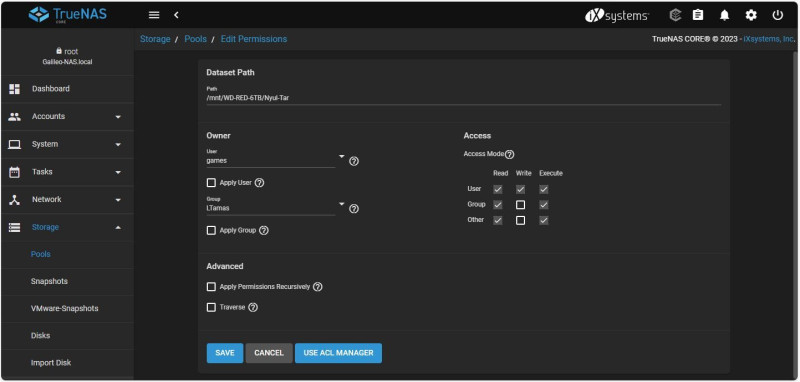Screen dimensions: 800x382
Task: Show help for Access Mode
Action: coord(509,154)
